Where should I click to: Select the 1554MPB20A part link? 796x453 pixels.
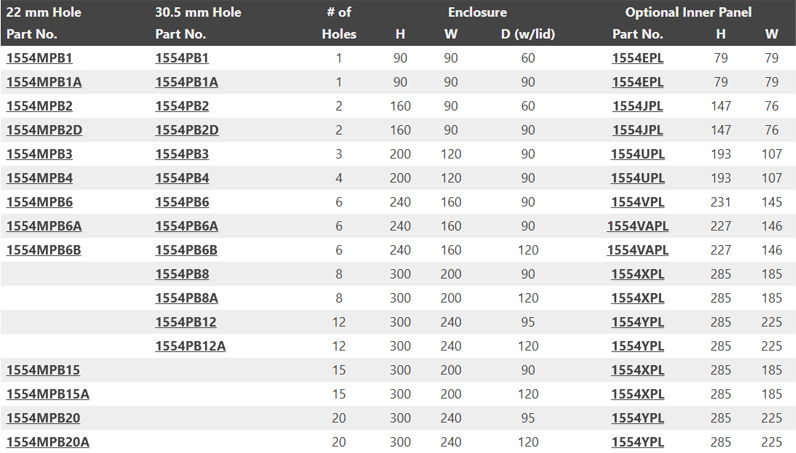[x=48, y=442]
